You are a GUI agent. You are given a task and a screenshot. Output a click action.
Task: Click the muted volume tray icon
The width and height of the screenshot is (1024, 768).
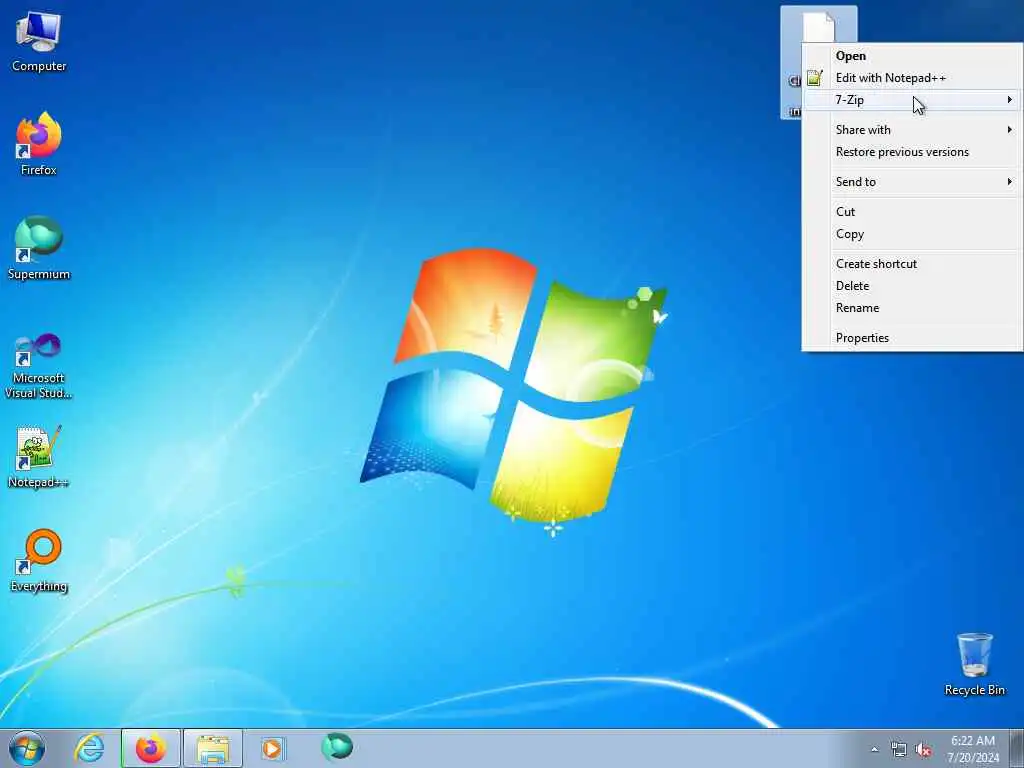[x=923, y=749]
